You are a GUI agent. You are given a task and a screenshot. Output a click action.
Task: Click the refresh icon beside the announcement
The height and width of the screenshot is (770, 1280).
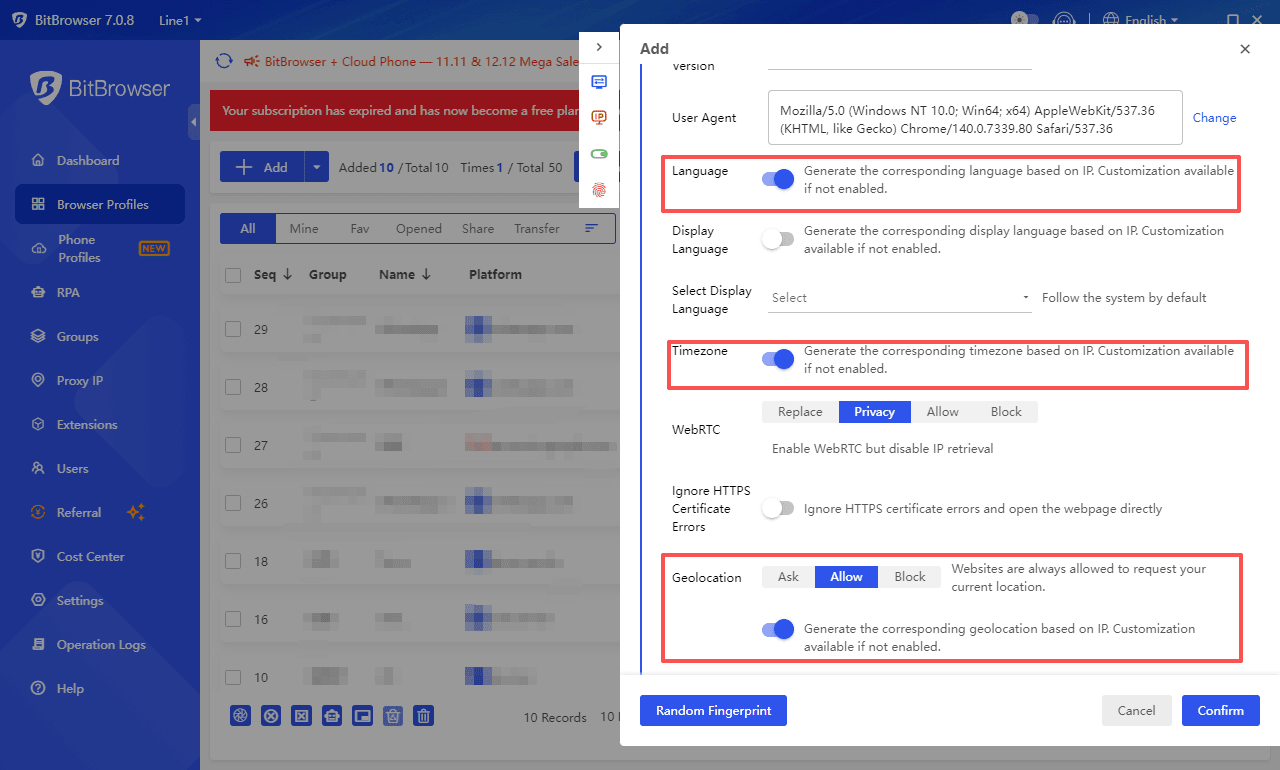point(224,61)
